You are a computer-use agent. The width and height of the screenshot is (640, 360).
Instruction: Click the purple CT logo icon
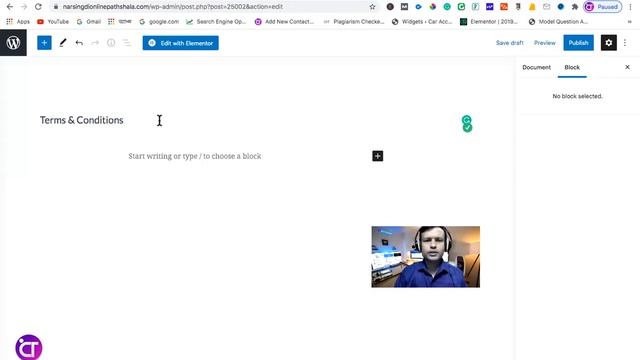click(29, 347)
